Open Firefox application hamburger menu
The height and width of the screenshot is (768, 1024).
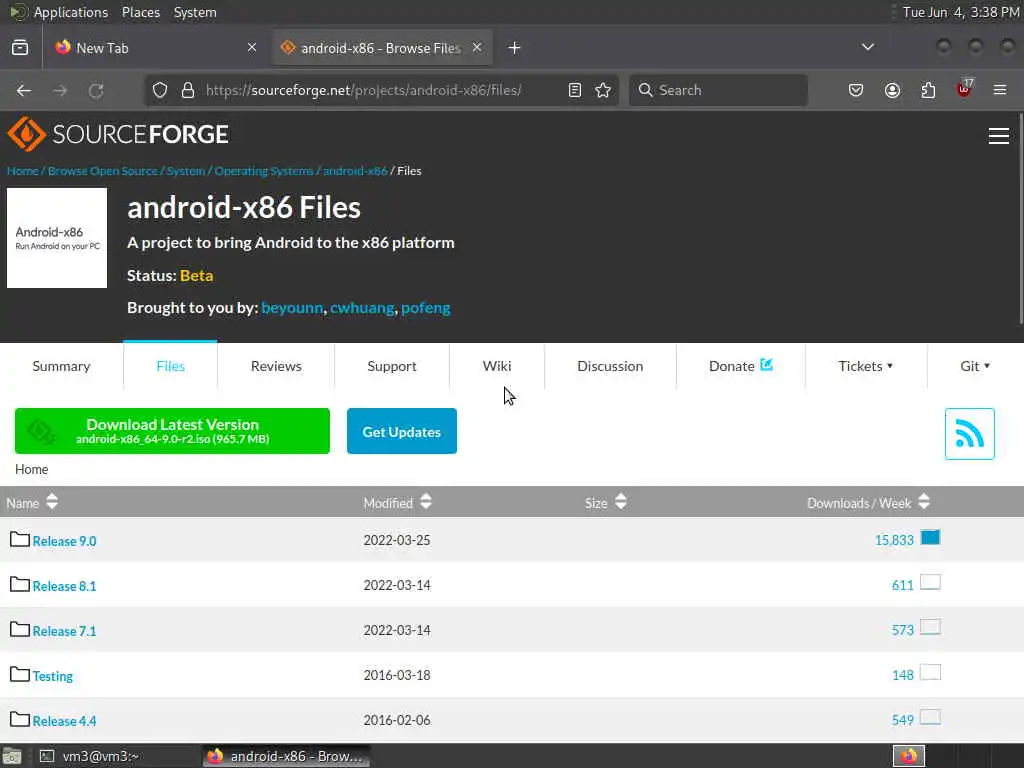tap(1000, 90)
